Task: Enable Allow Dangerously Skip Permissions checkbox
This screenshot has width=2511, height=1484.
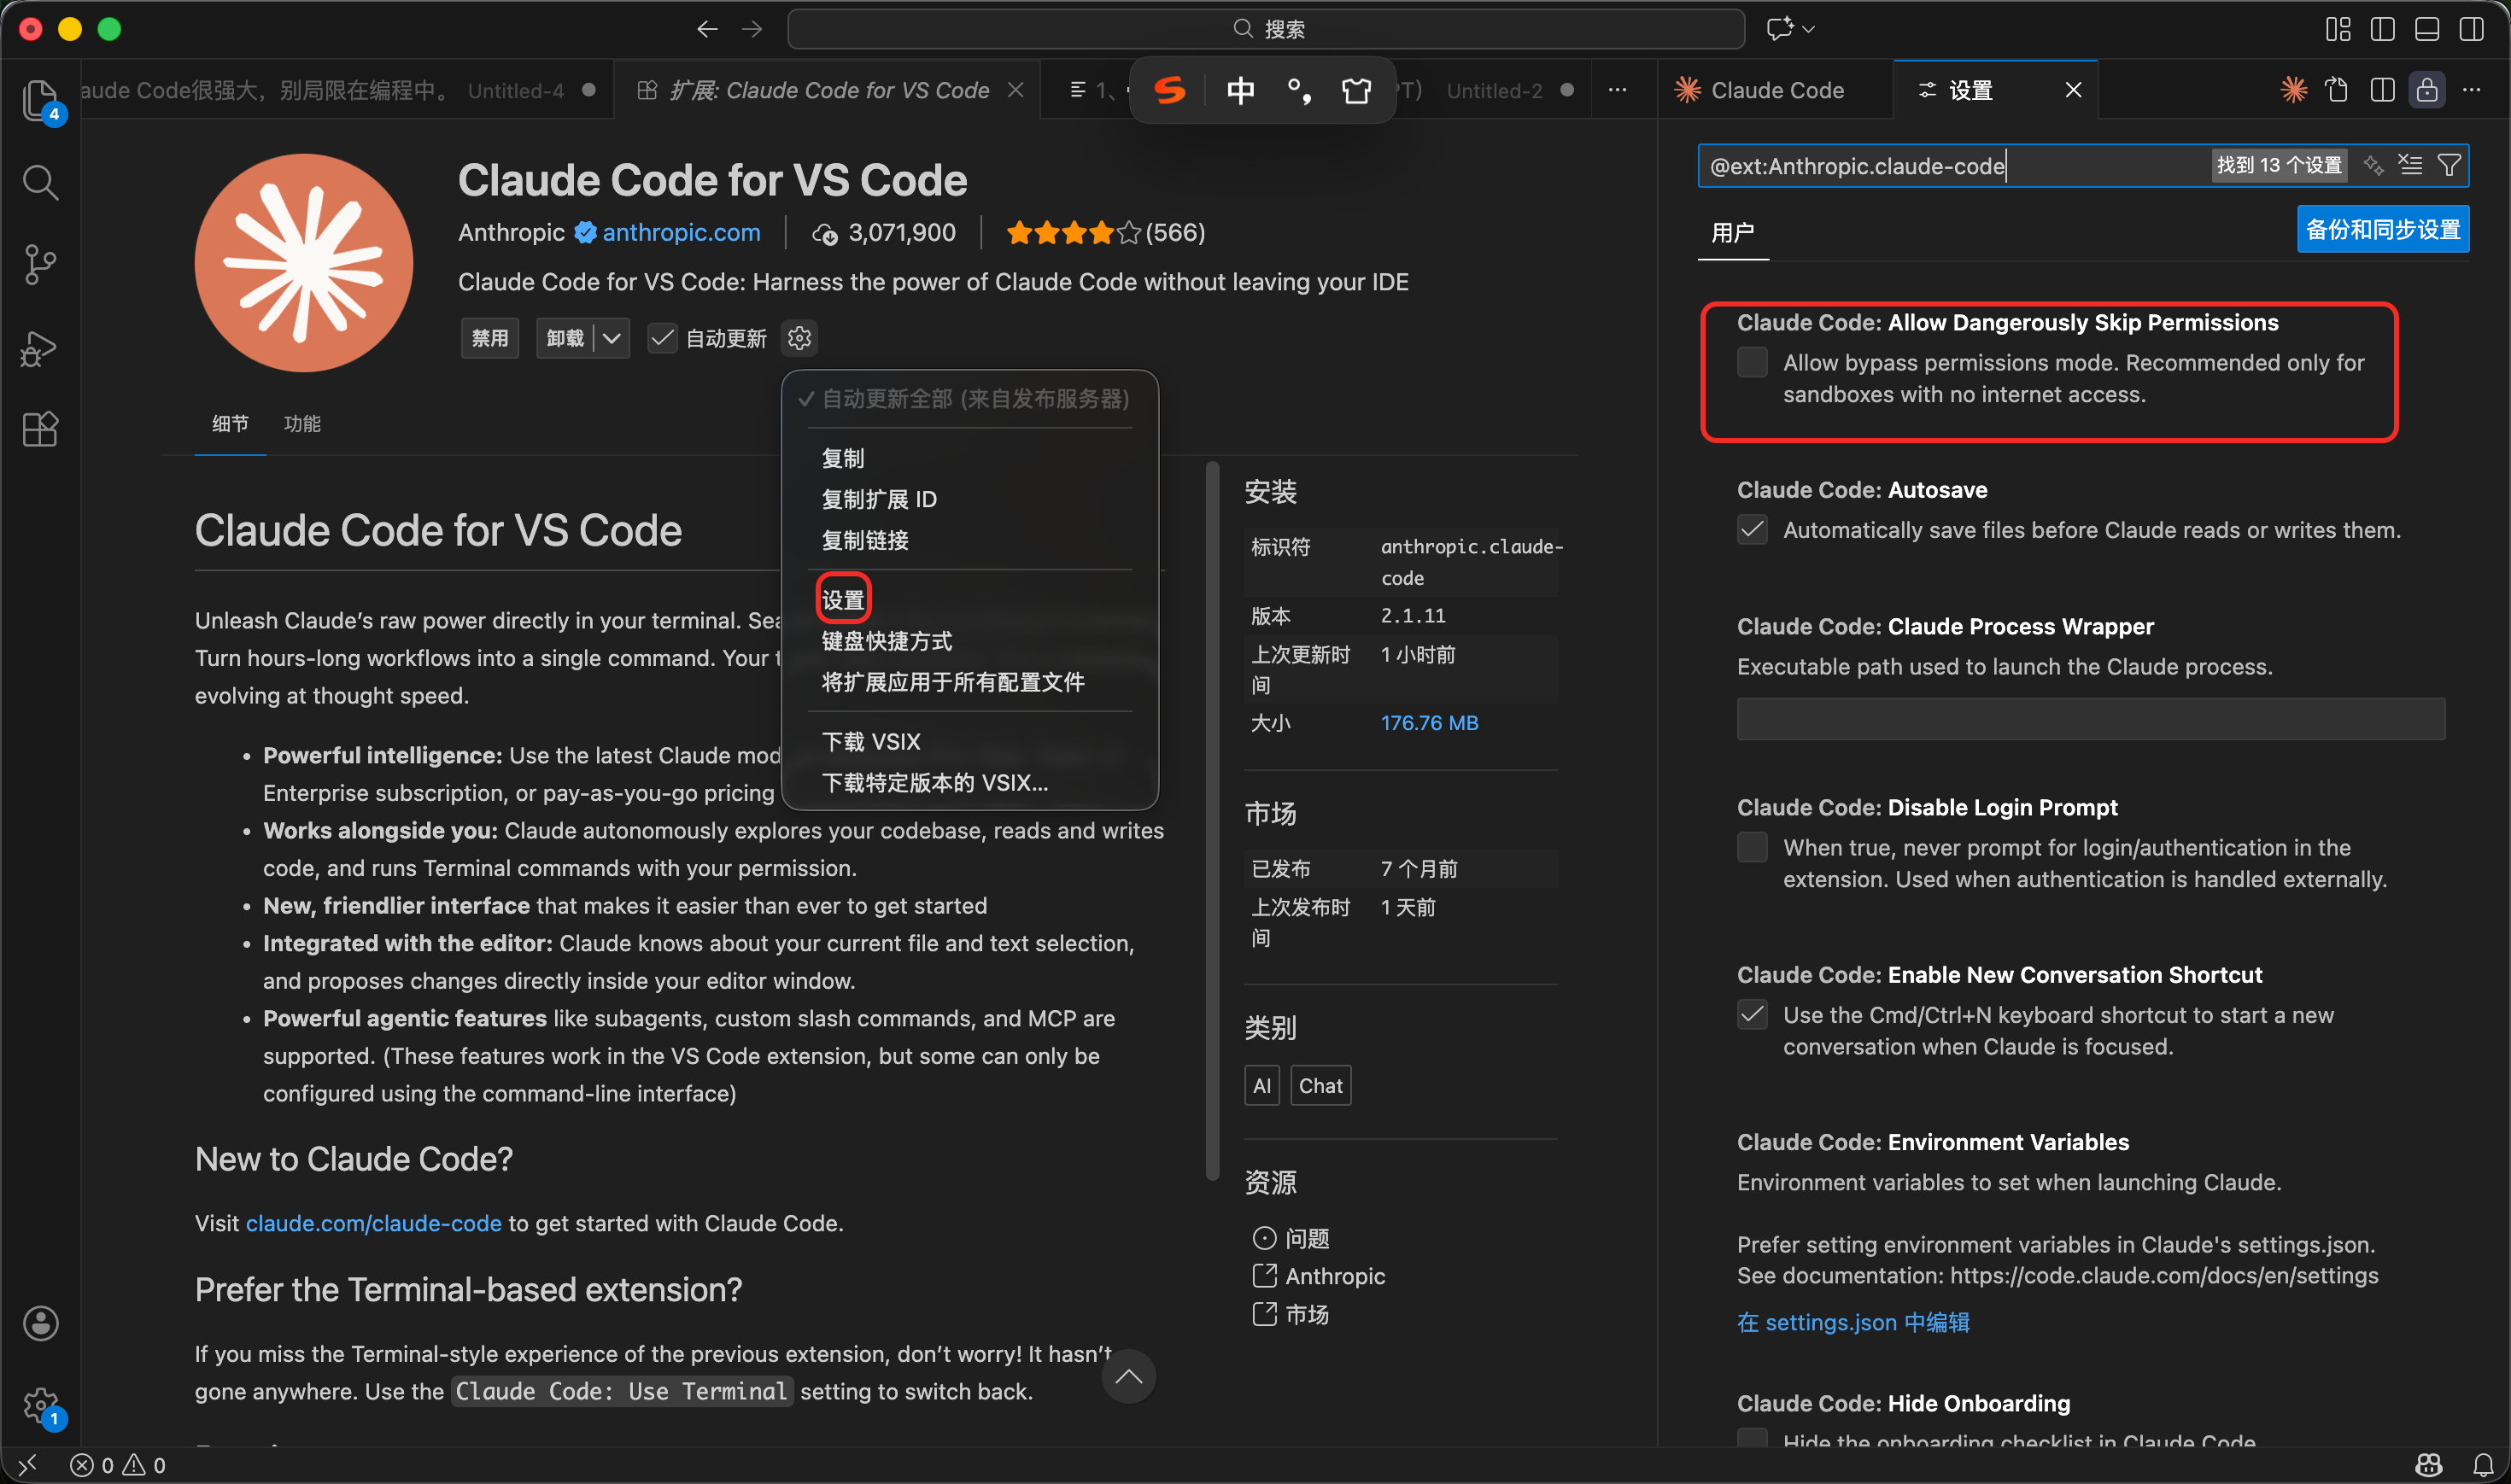Action: click(x=1752, y=362)
